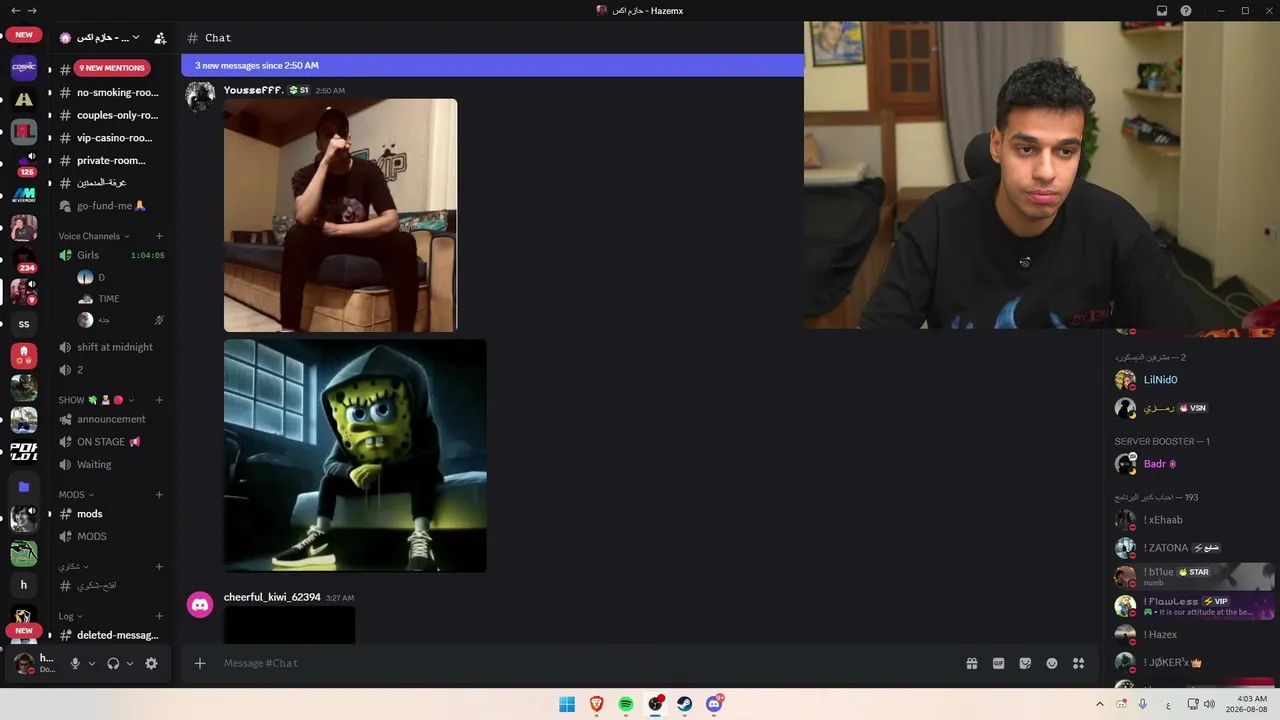The height and width of the screenshot is (720, 1280).
Task: Open Steam from the taskbar
Action: pyautogui.click(x=684, y=704)
